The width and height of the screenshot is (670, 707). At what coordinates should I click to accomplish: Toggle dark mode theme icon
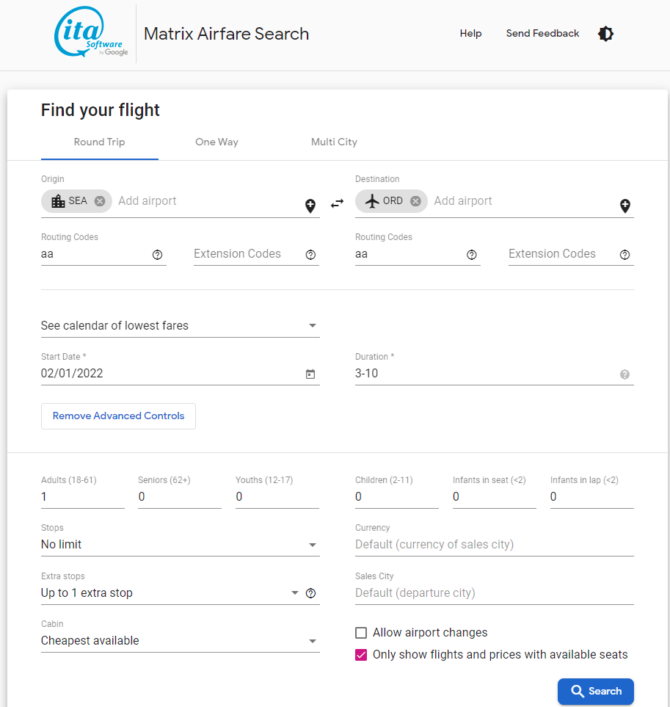(x=605, y=34)
